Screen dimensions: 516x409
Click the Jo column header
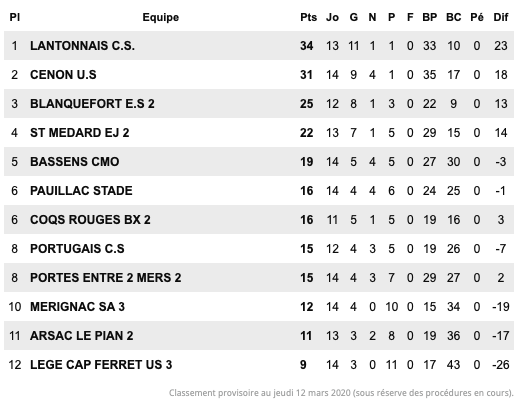[x=332, y=17]
